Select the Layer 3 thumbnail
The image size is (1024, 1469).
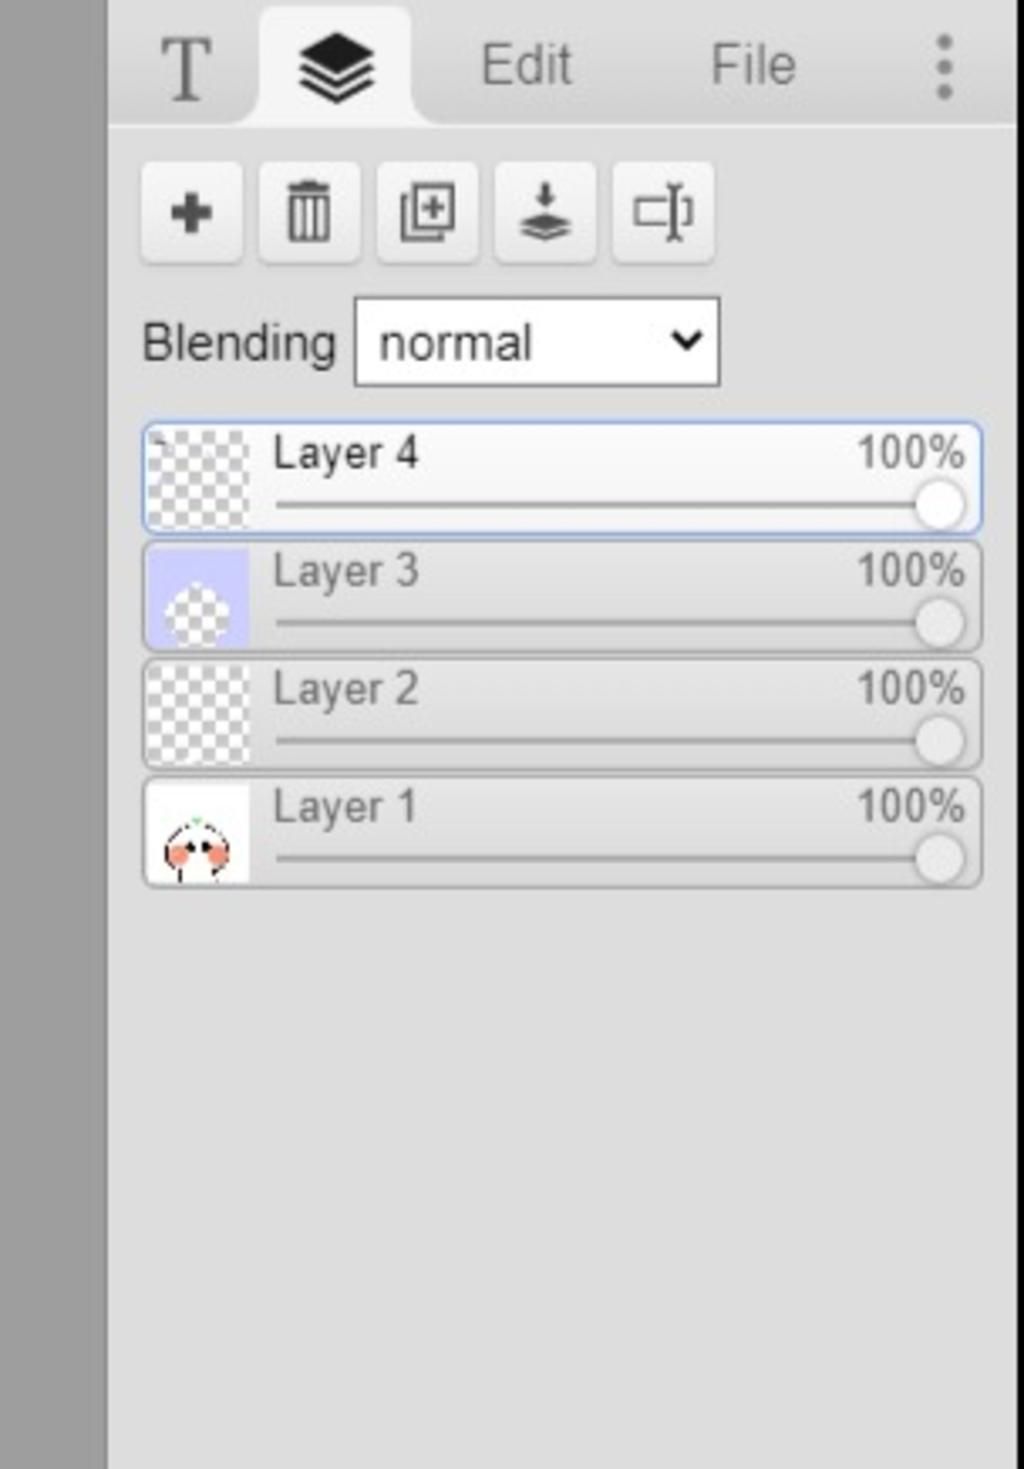198,597
